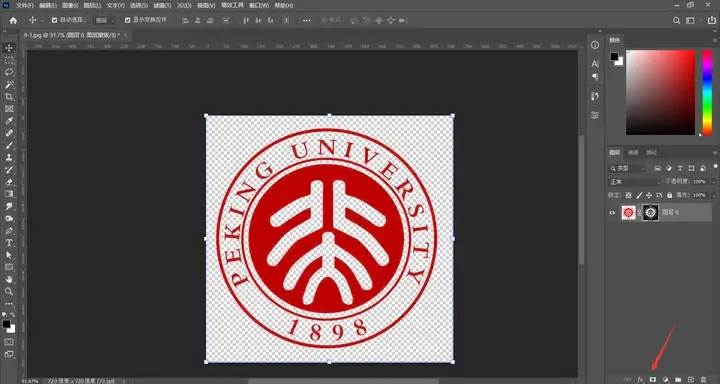Open the Filter menu

162,6
